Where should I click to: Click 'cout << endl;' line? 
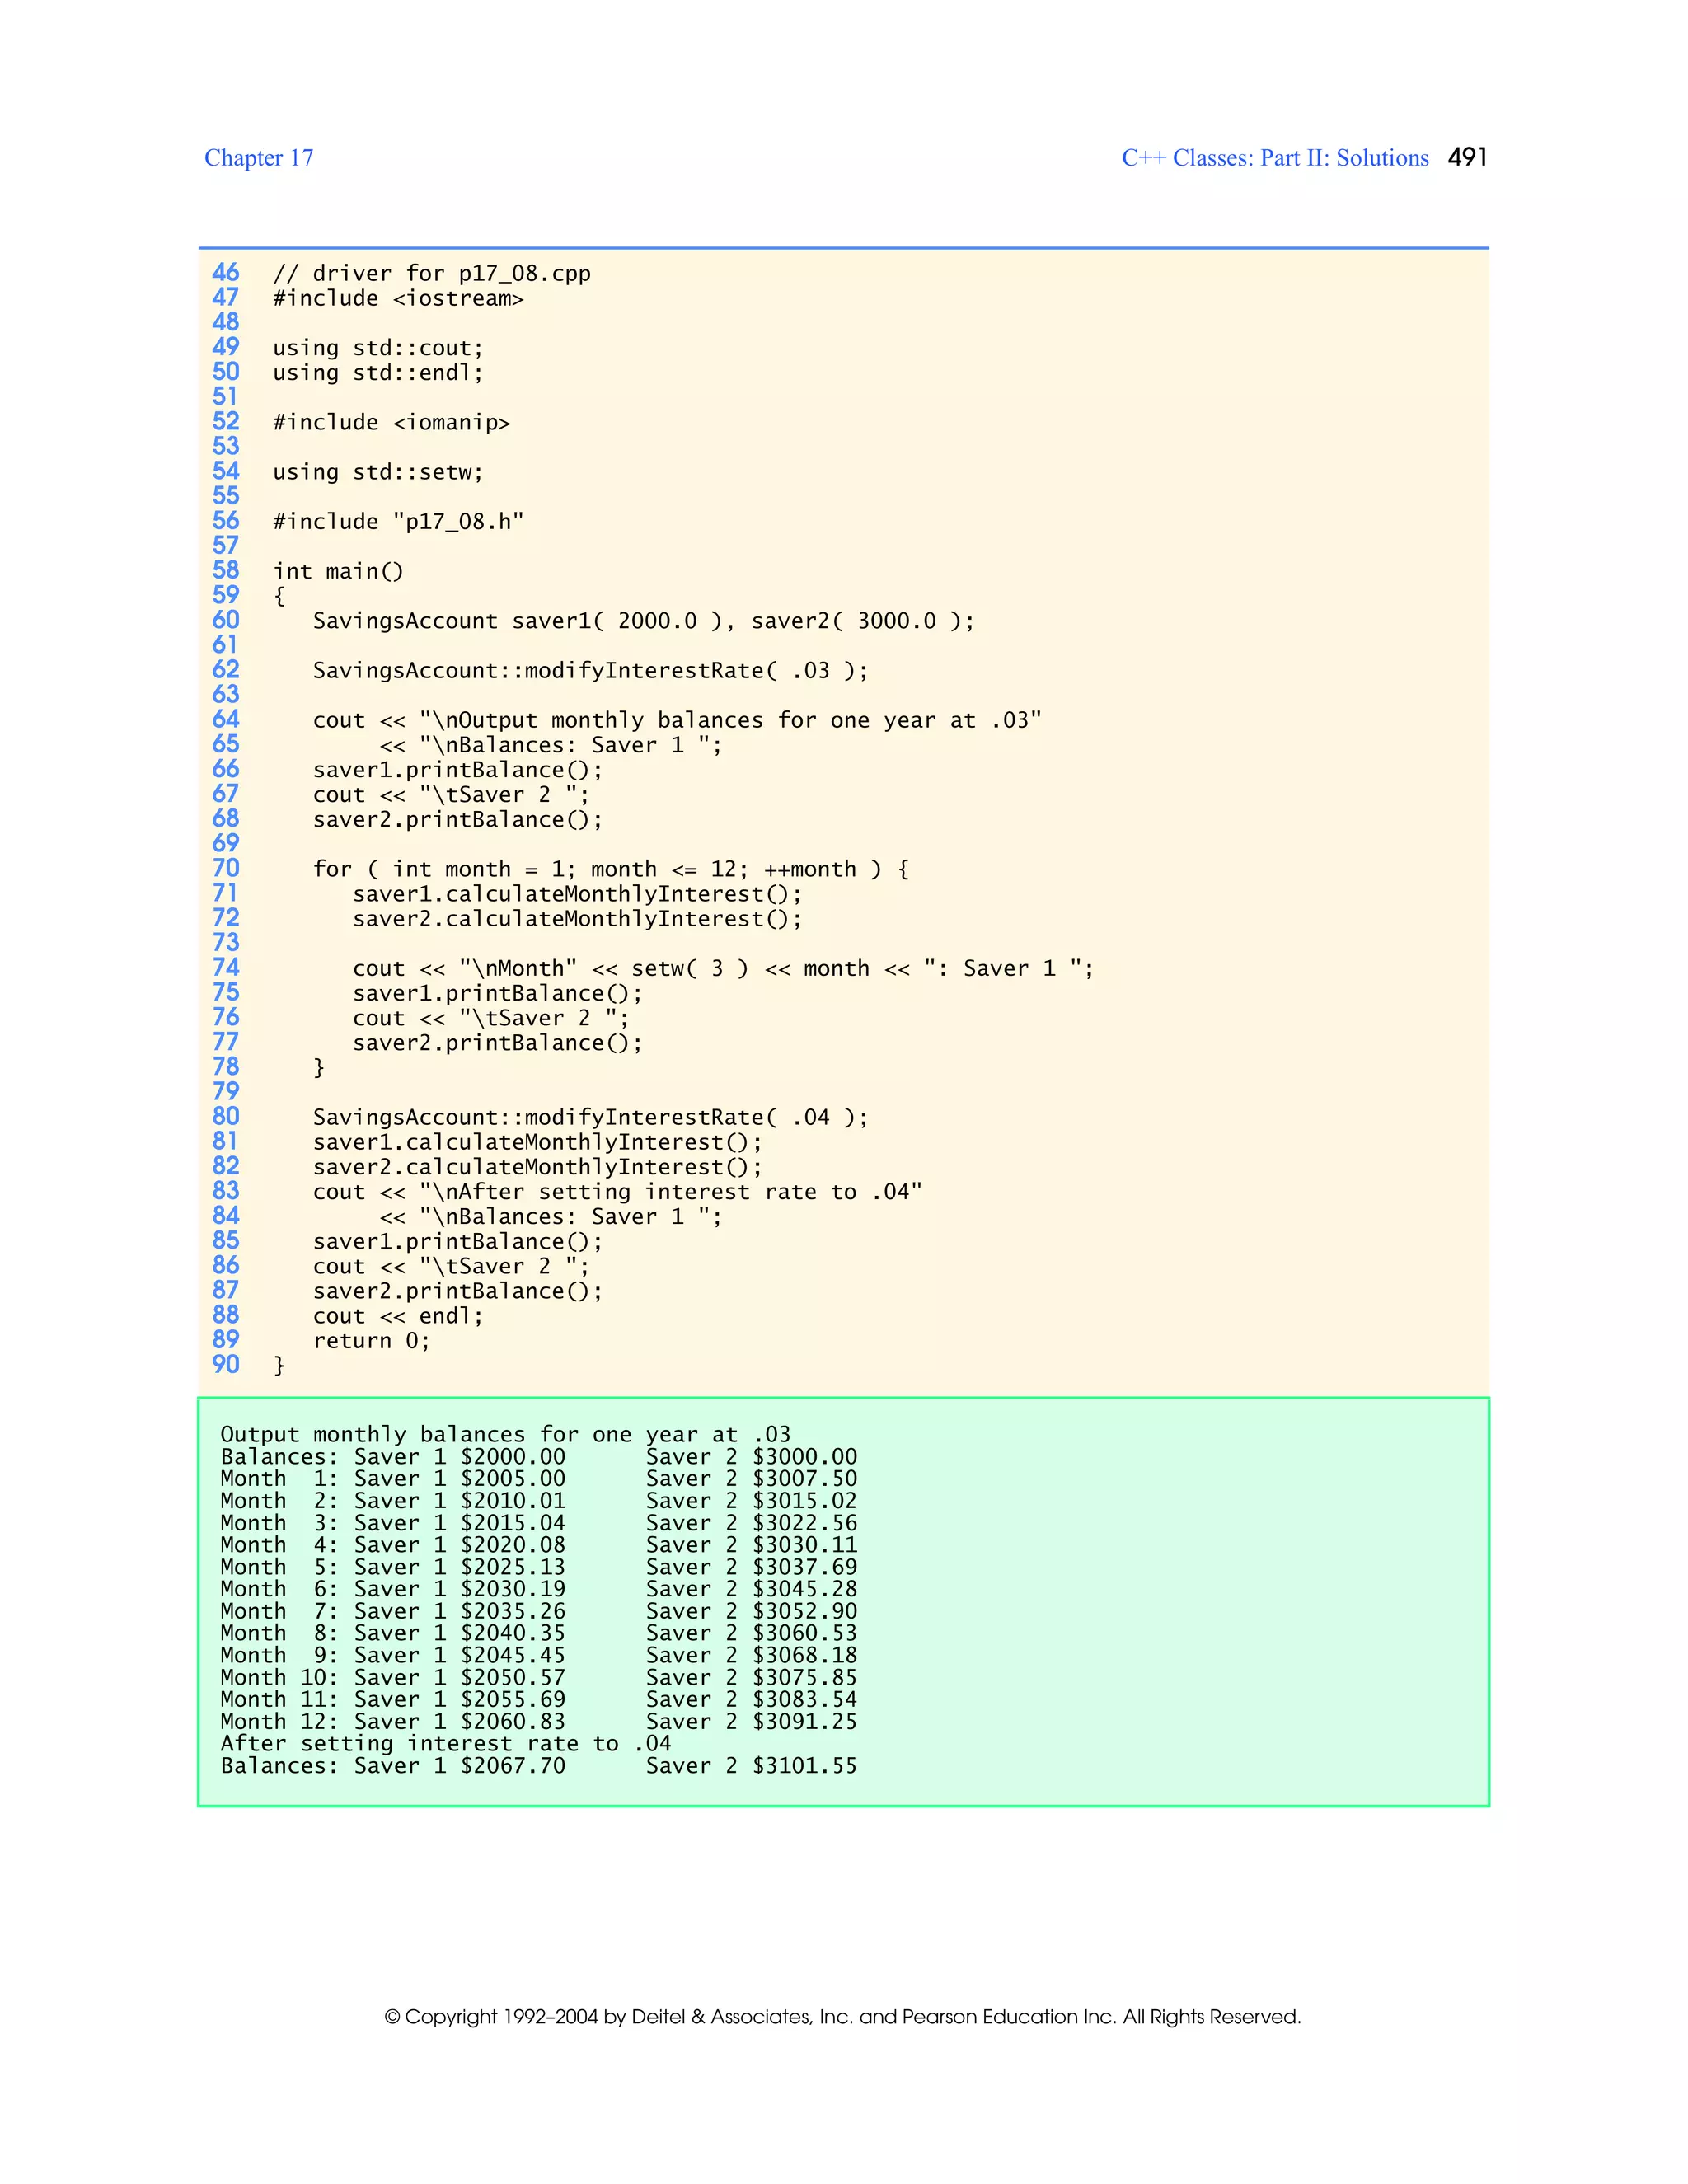[398, 1316]
